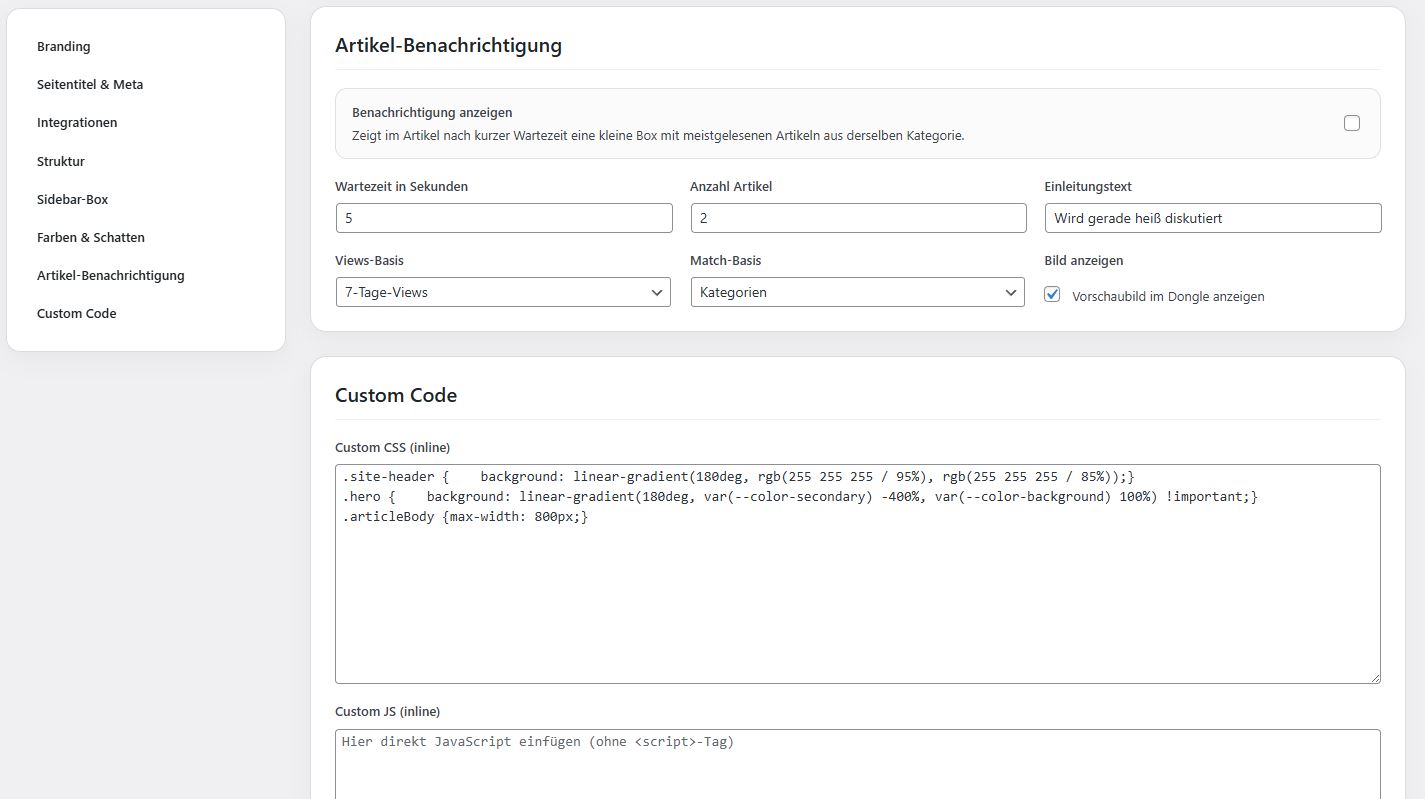This screenshot has width=1425, height=799.
Task: Click the Custom Code sidebar link
Action: tap(77, 313)
